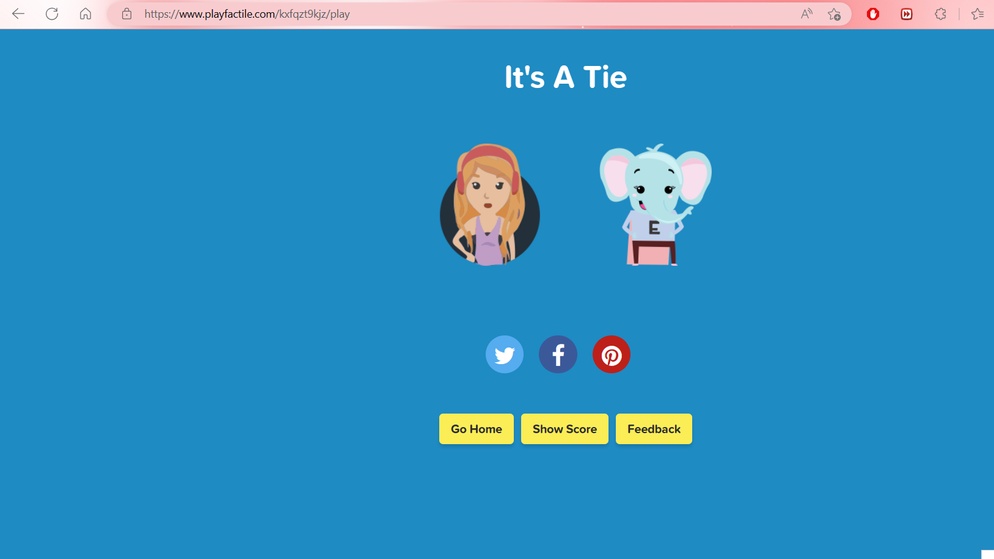The width and height of the screenshot is (994, 559).
Task: Open the red shield blocker extension
Action: click(x=873, y=14)
